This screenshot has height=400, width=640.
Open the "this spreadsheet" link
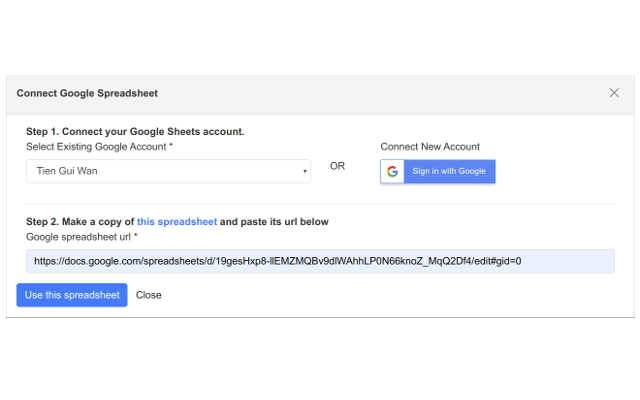click(x=176, y=221)
